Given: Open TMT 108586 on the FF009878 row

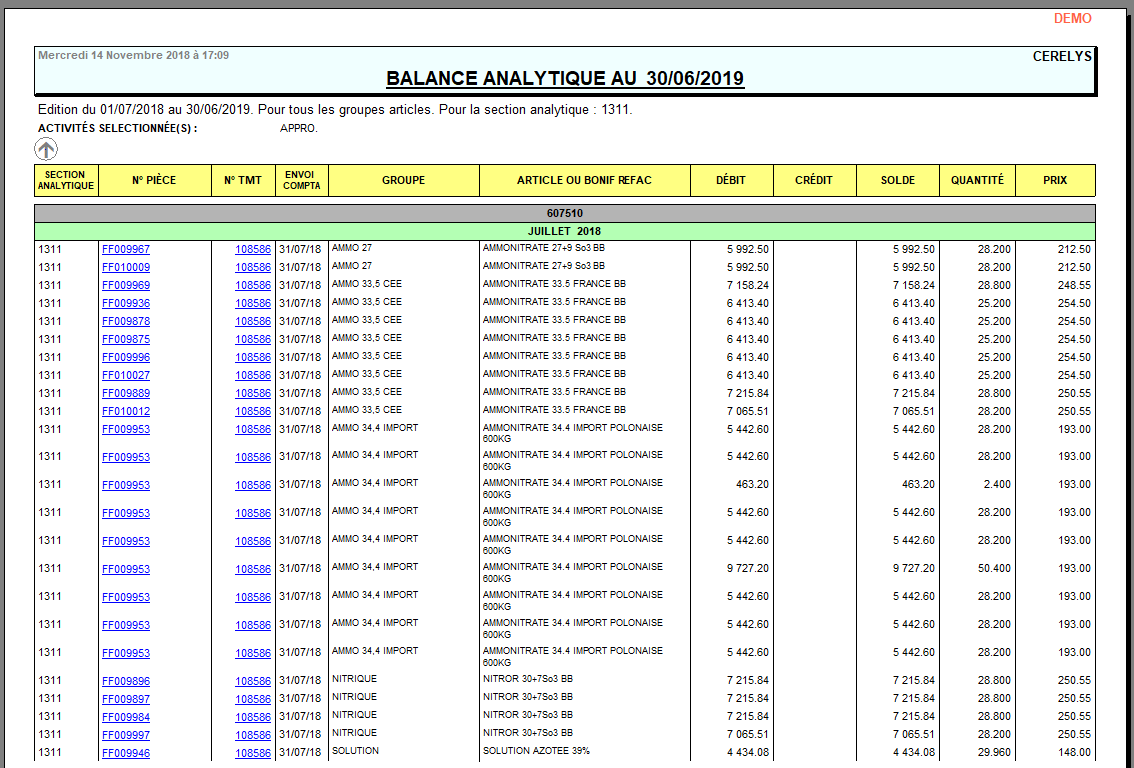Looking at the screenshot, I should tap(255, 320).
